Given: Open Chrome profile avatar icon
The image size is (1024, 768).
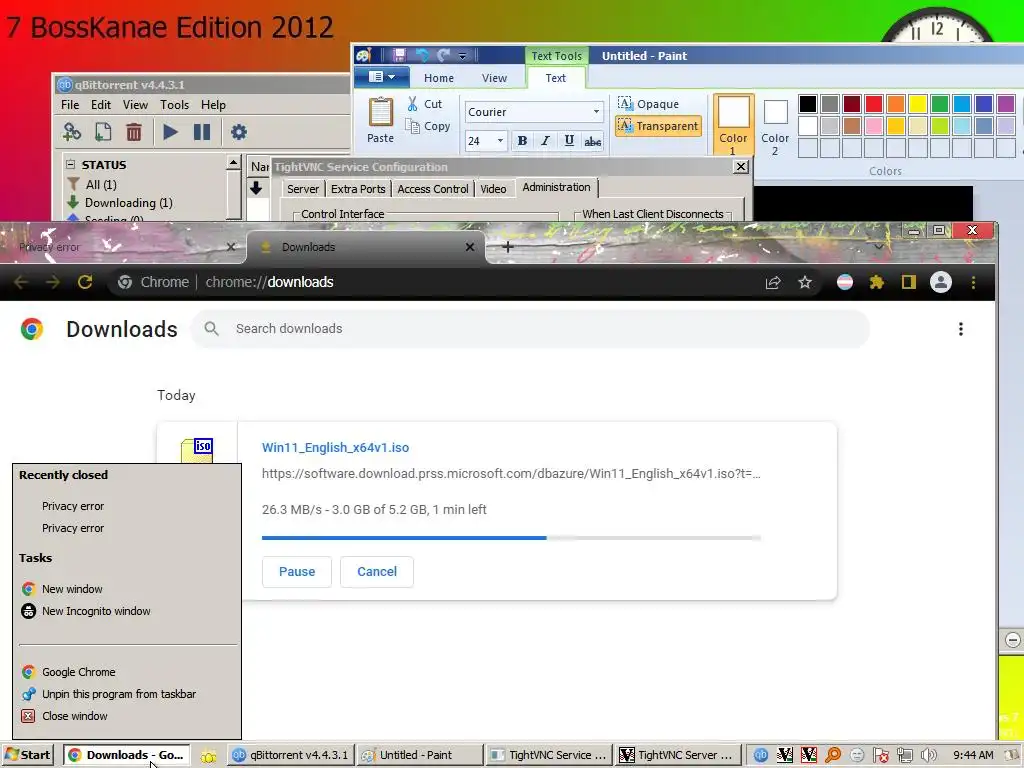Looking at the screenshot, I should (940, 282).
